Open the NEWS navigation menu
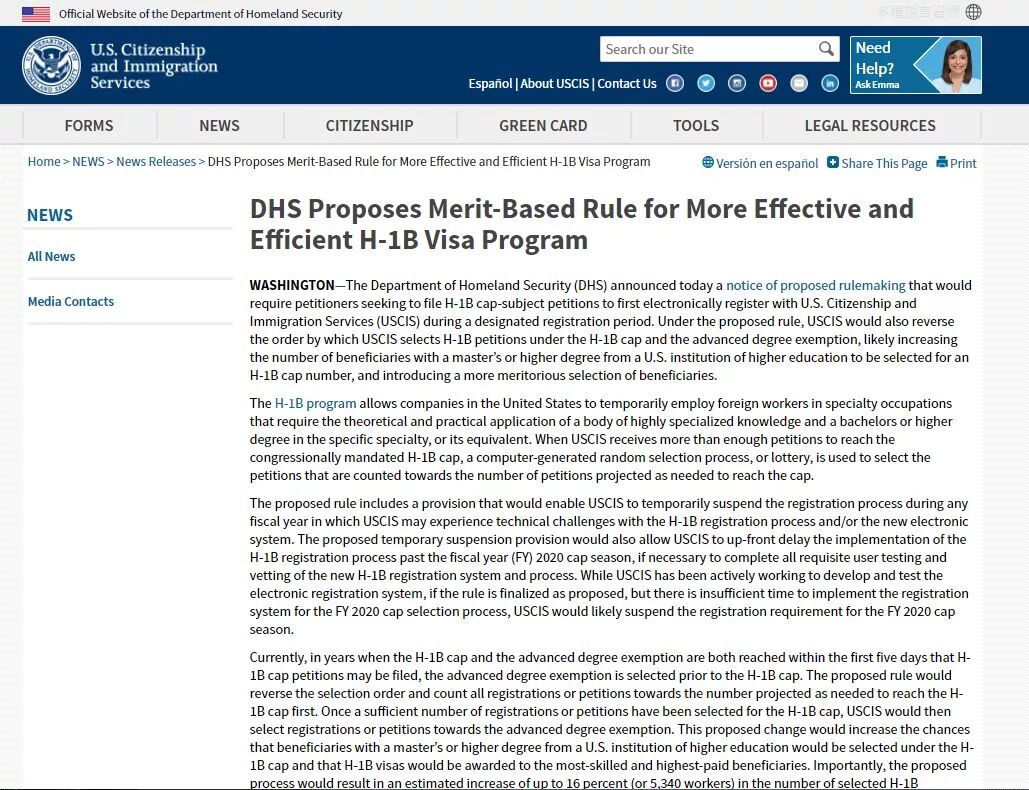Screen dimensions: 1029x790 pos(219,125)
